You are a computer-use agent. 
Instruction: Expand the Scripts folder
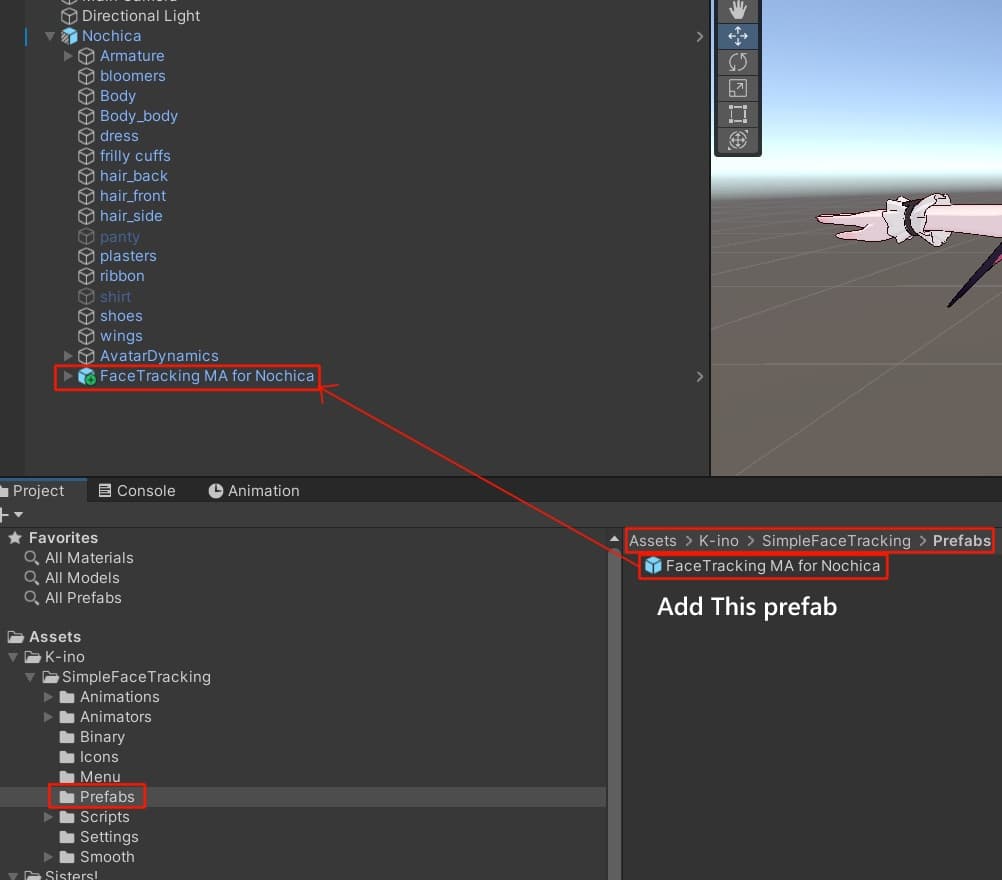[48, 817]
